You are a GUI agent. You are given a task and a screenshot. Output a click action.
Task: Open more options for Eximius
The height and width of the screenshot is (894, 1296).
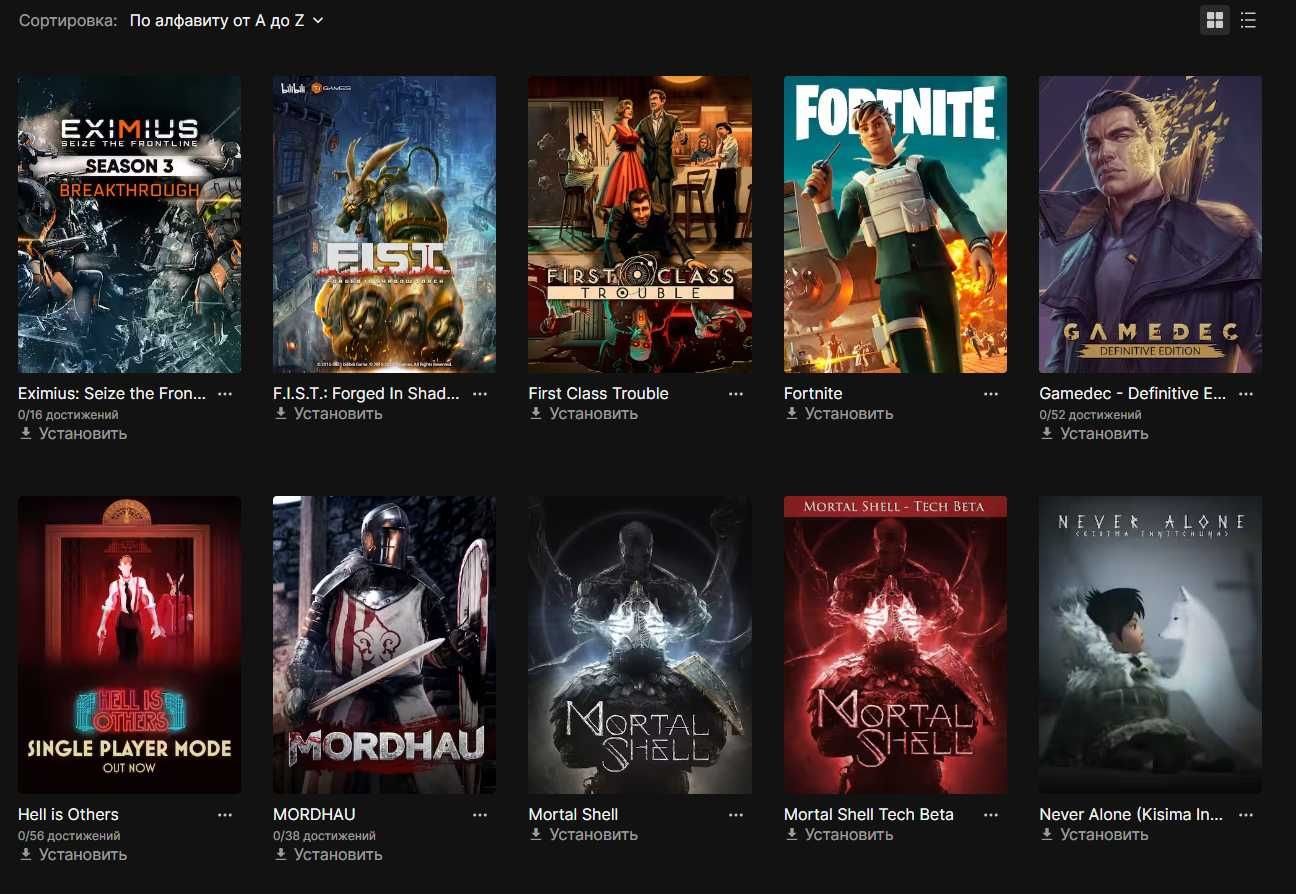point(225,394)
